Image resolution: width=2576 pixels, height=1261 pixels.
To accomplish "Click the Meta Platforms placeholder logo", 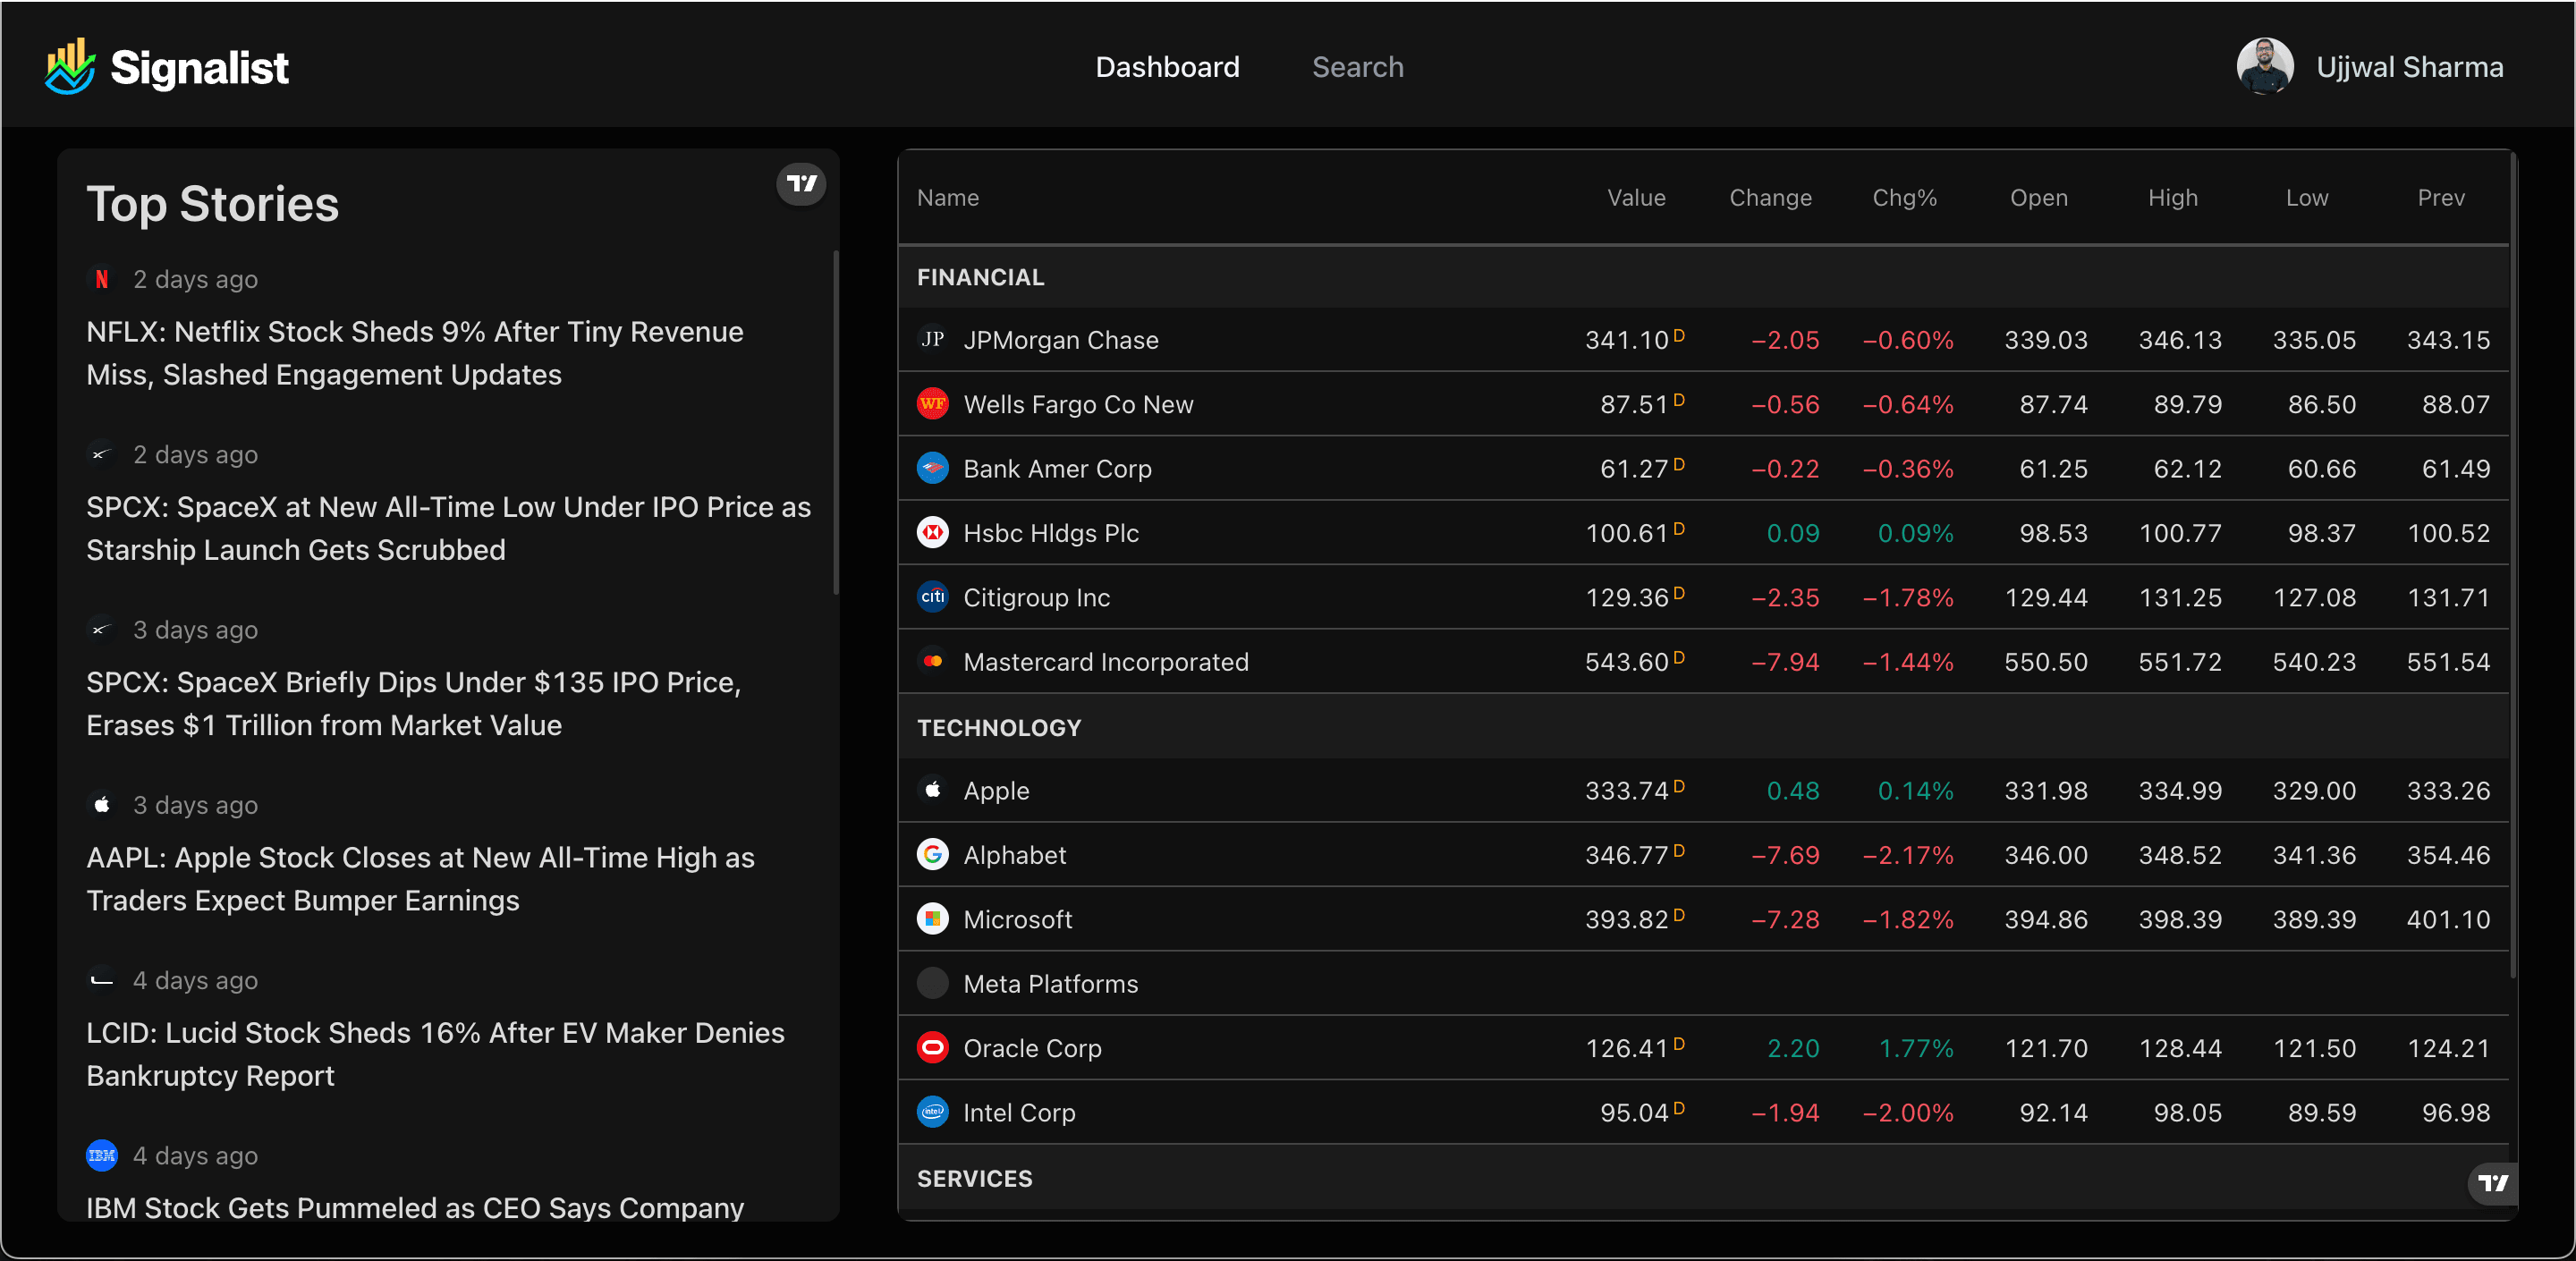I will coord(932,983).
